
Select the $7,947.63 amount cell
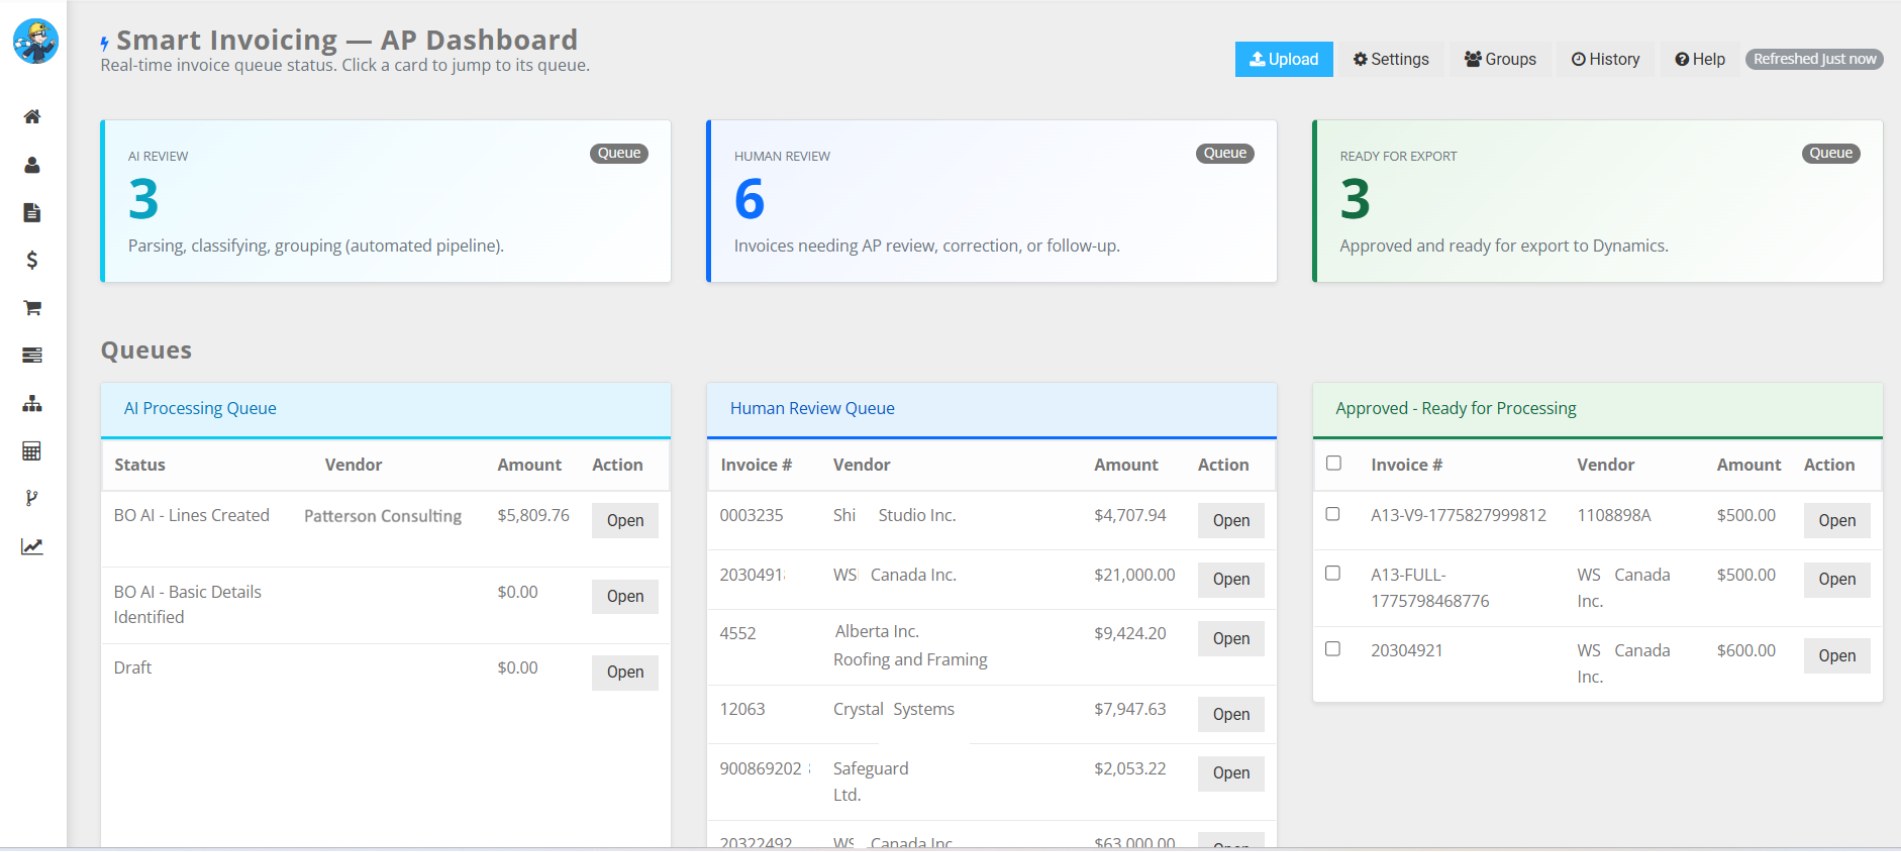[x=1130, y=709]
